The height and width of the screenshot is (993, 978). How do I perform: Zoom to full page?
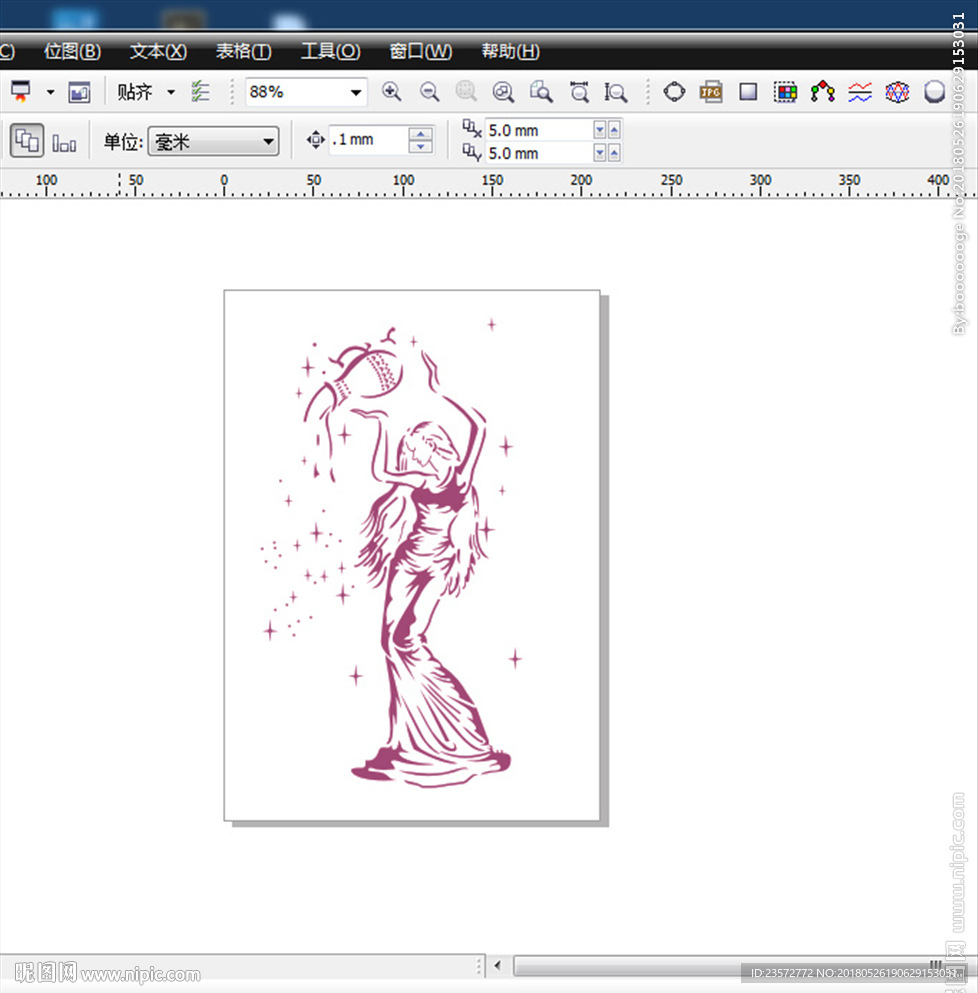[x=541, y=92]
